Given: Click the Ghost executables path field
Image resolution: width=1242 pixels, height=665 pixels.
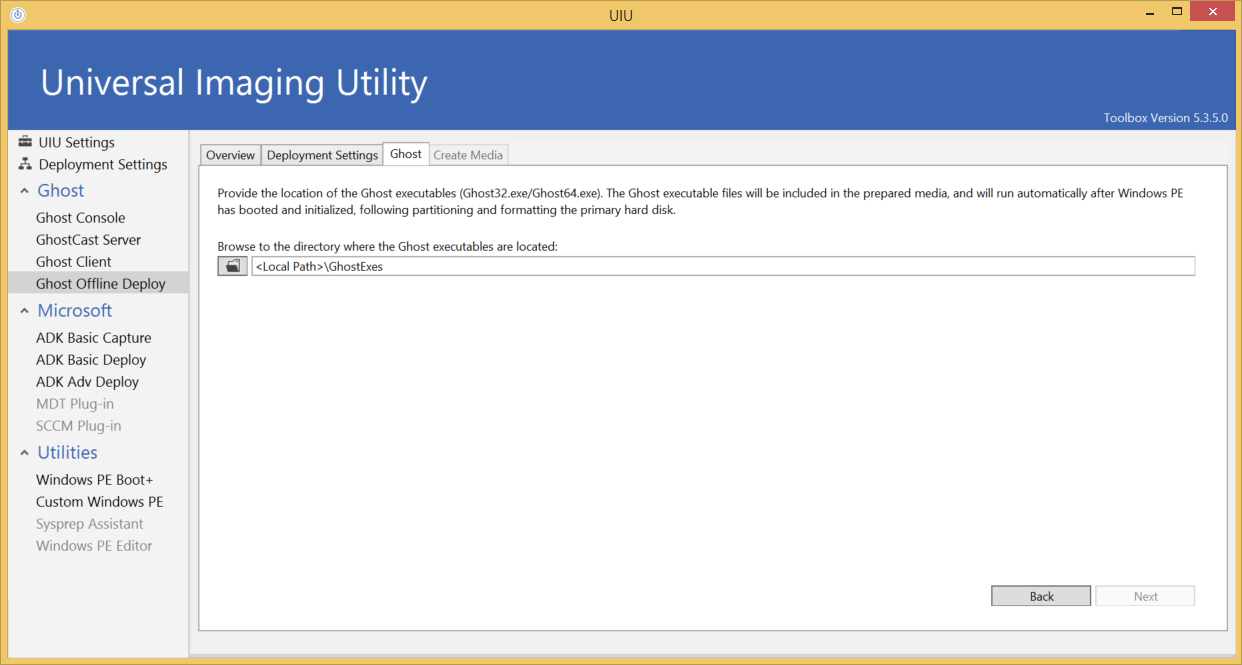Looking at the screenshot, I should tap(723, 266).
